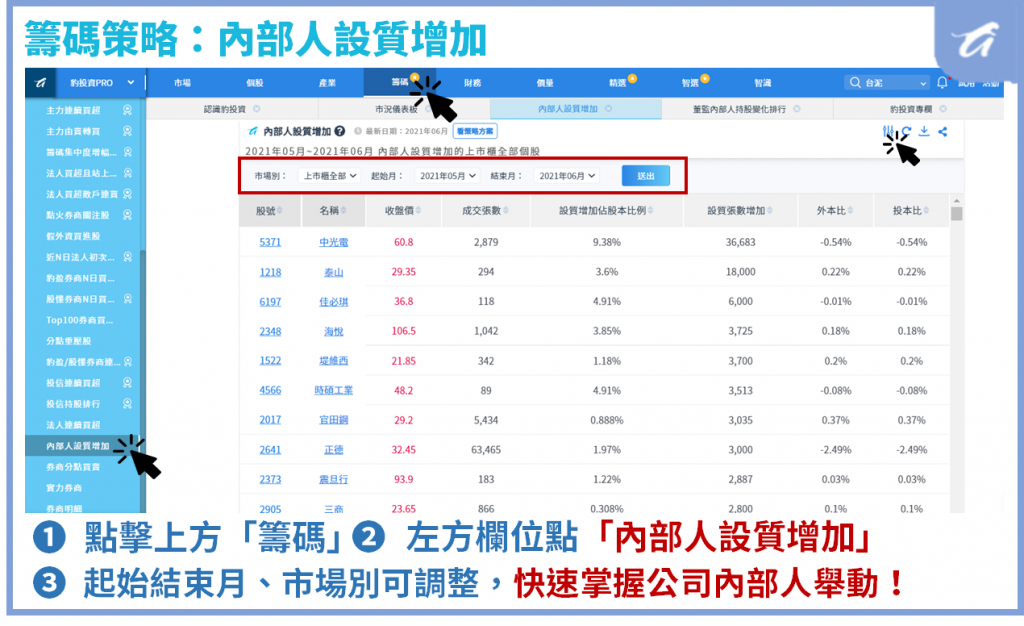1024x626 pixels.
Task: Select 分點重壓股 in the sidebar
Action: (69, 341)
